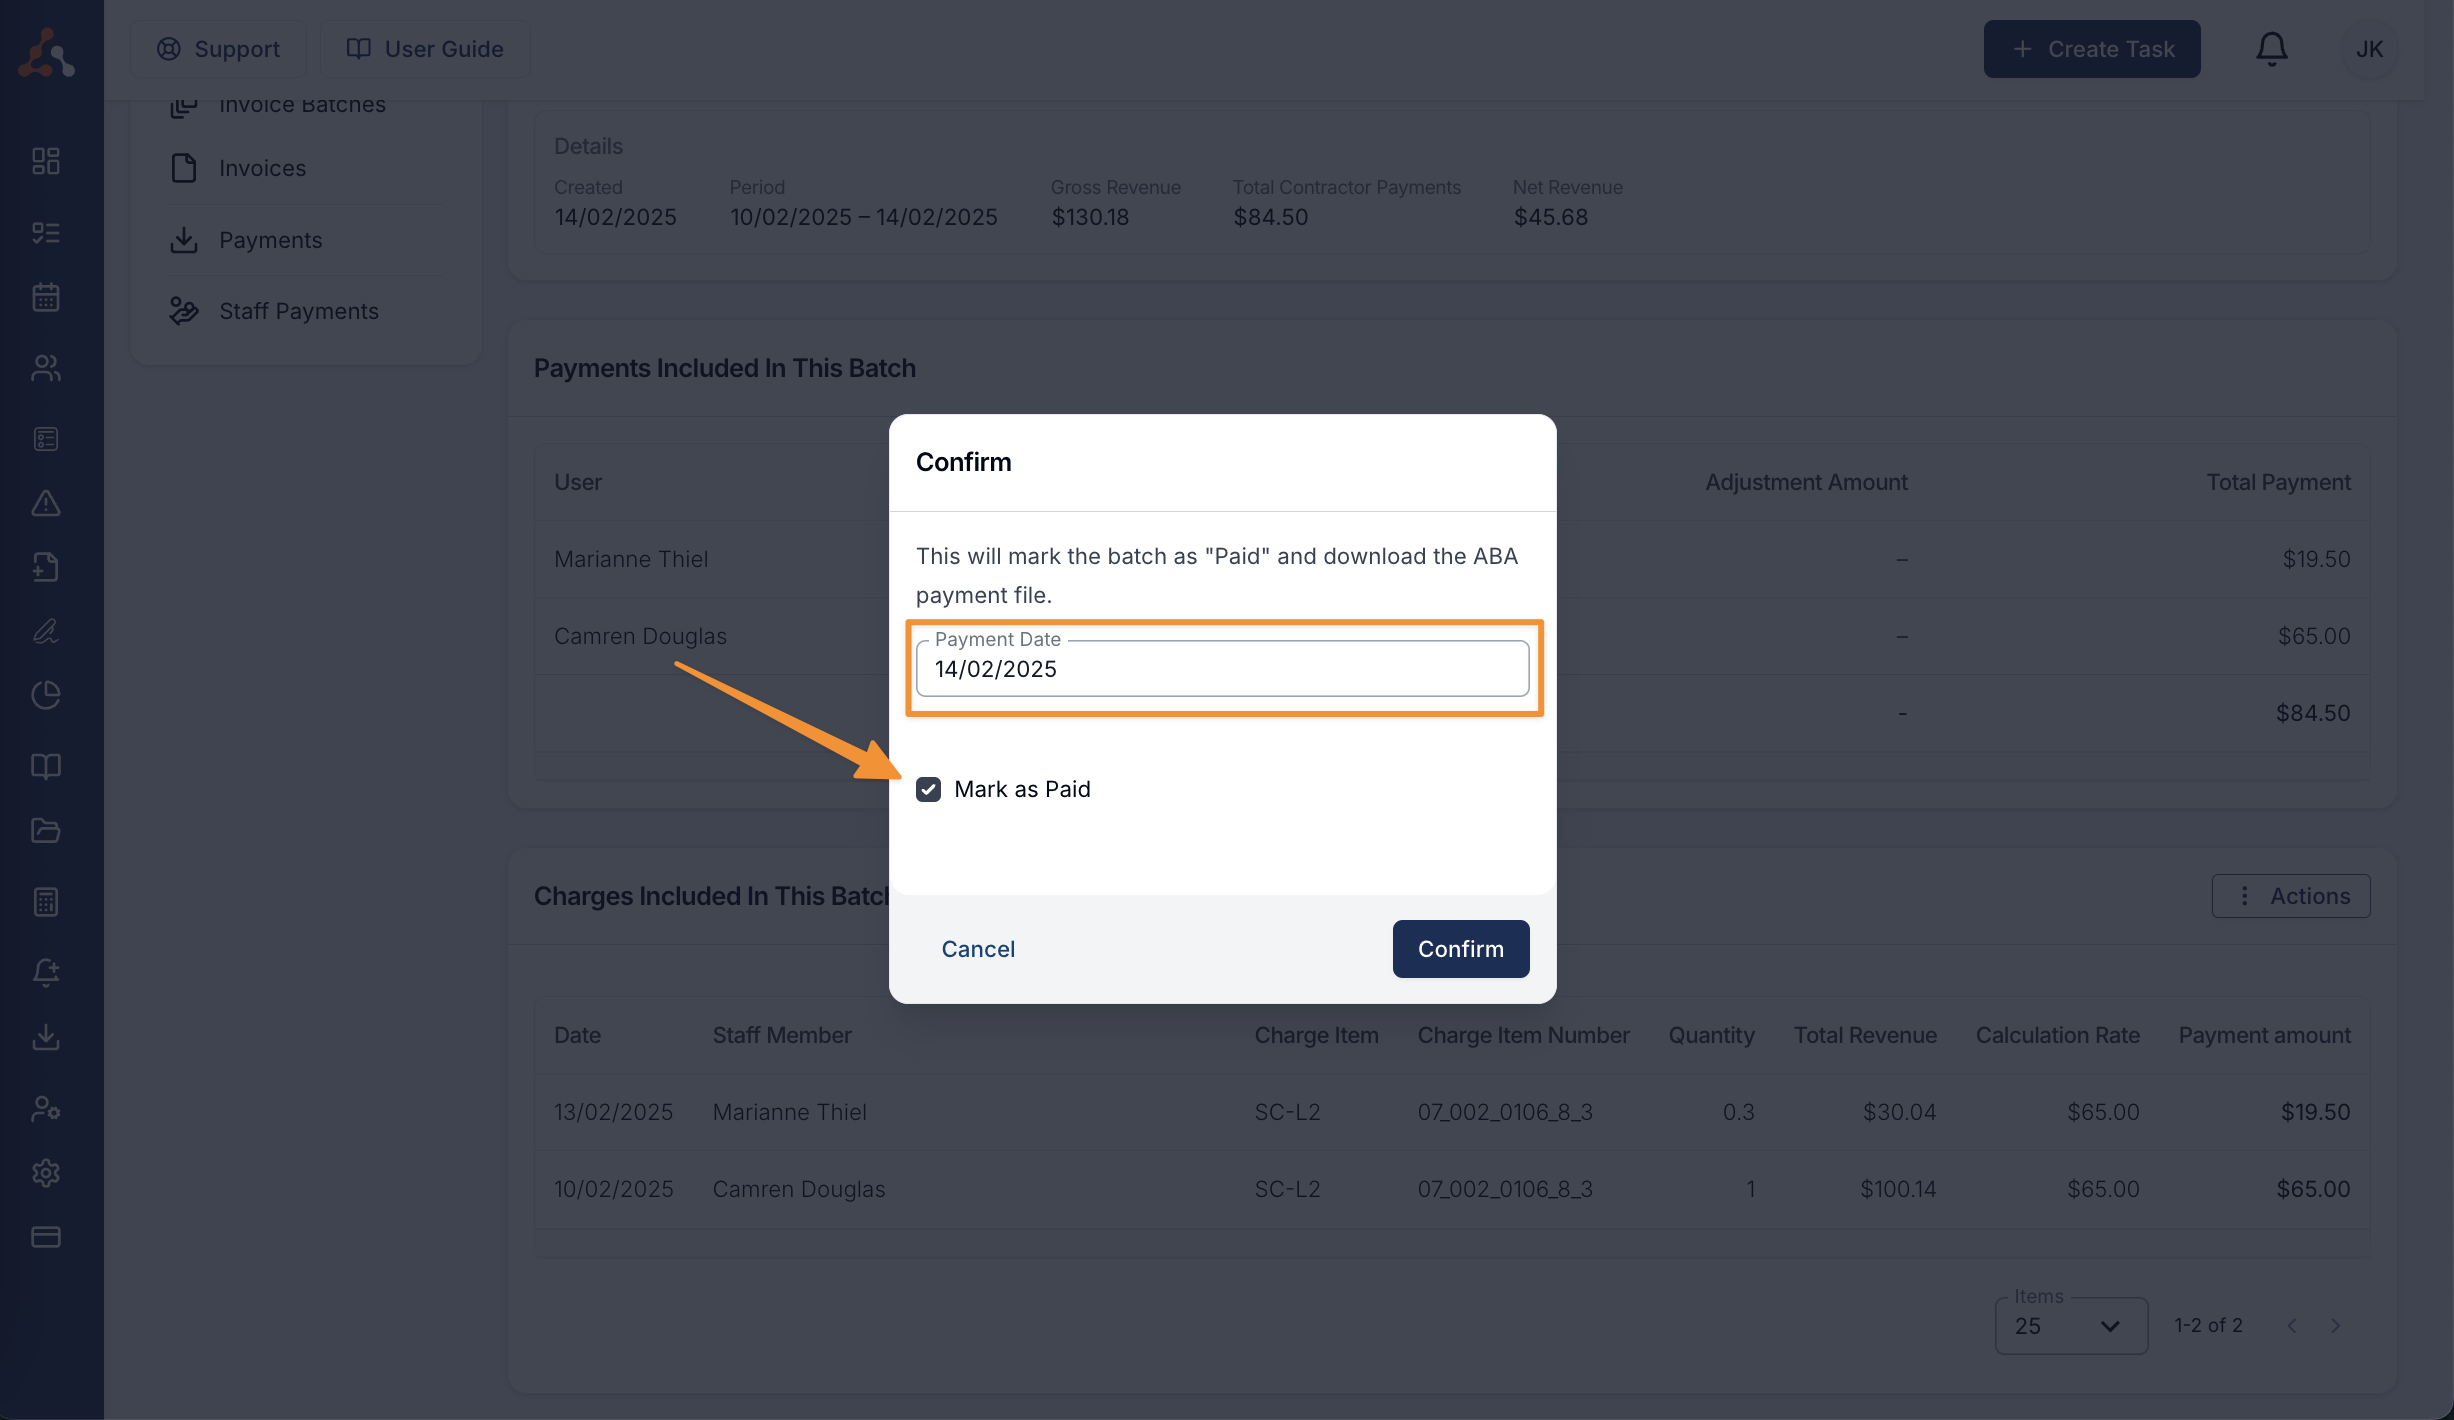Image resolution: width=2454 pixels, height=1420 pixels.
Task: Open the credit card icon in sidebar
Action: coord(46,1237)
